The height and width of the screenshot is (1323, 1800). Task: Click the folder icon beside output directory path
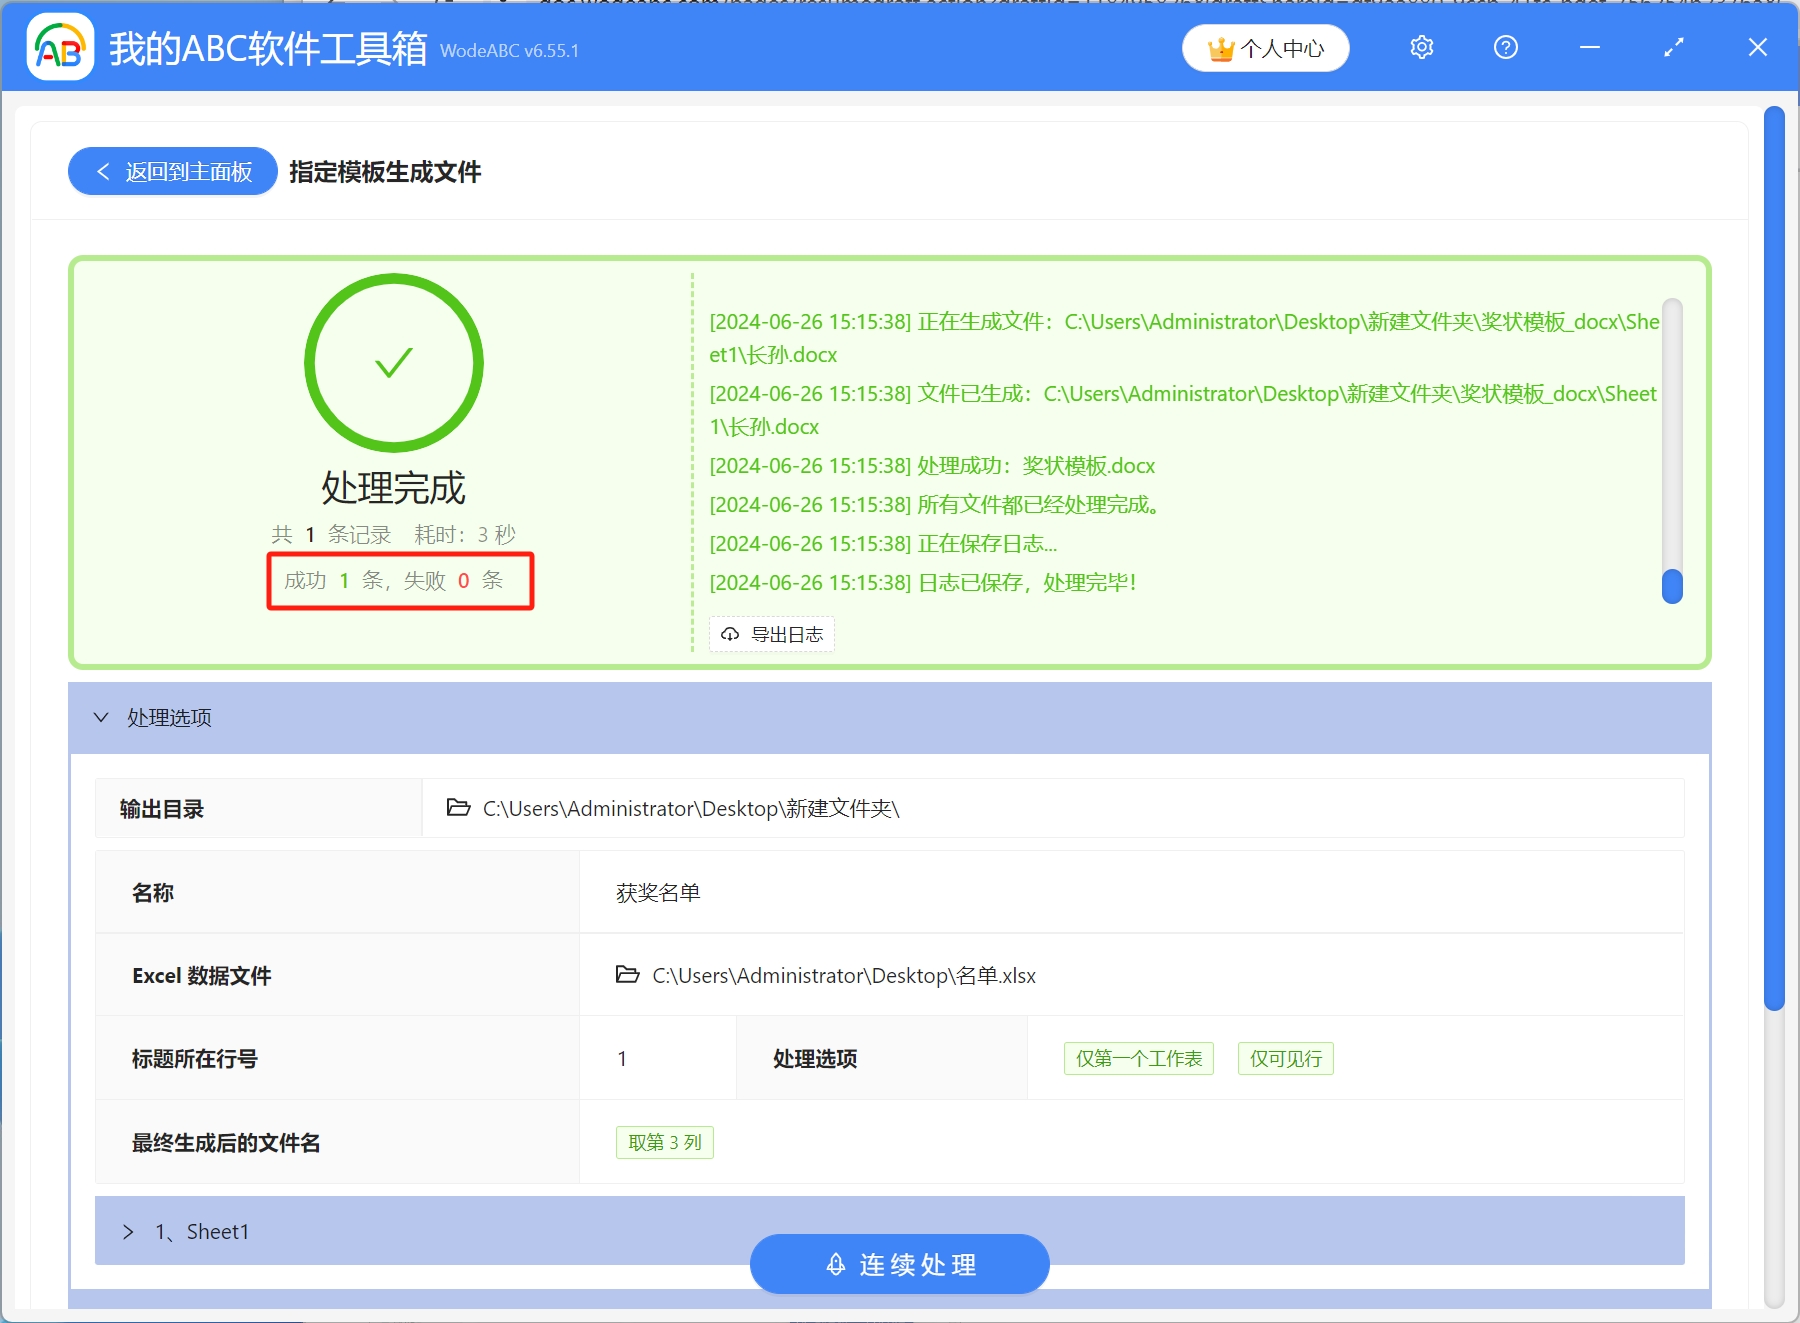click(458, 808)
